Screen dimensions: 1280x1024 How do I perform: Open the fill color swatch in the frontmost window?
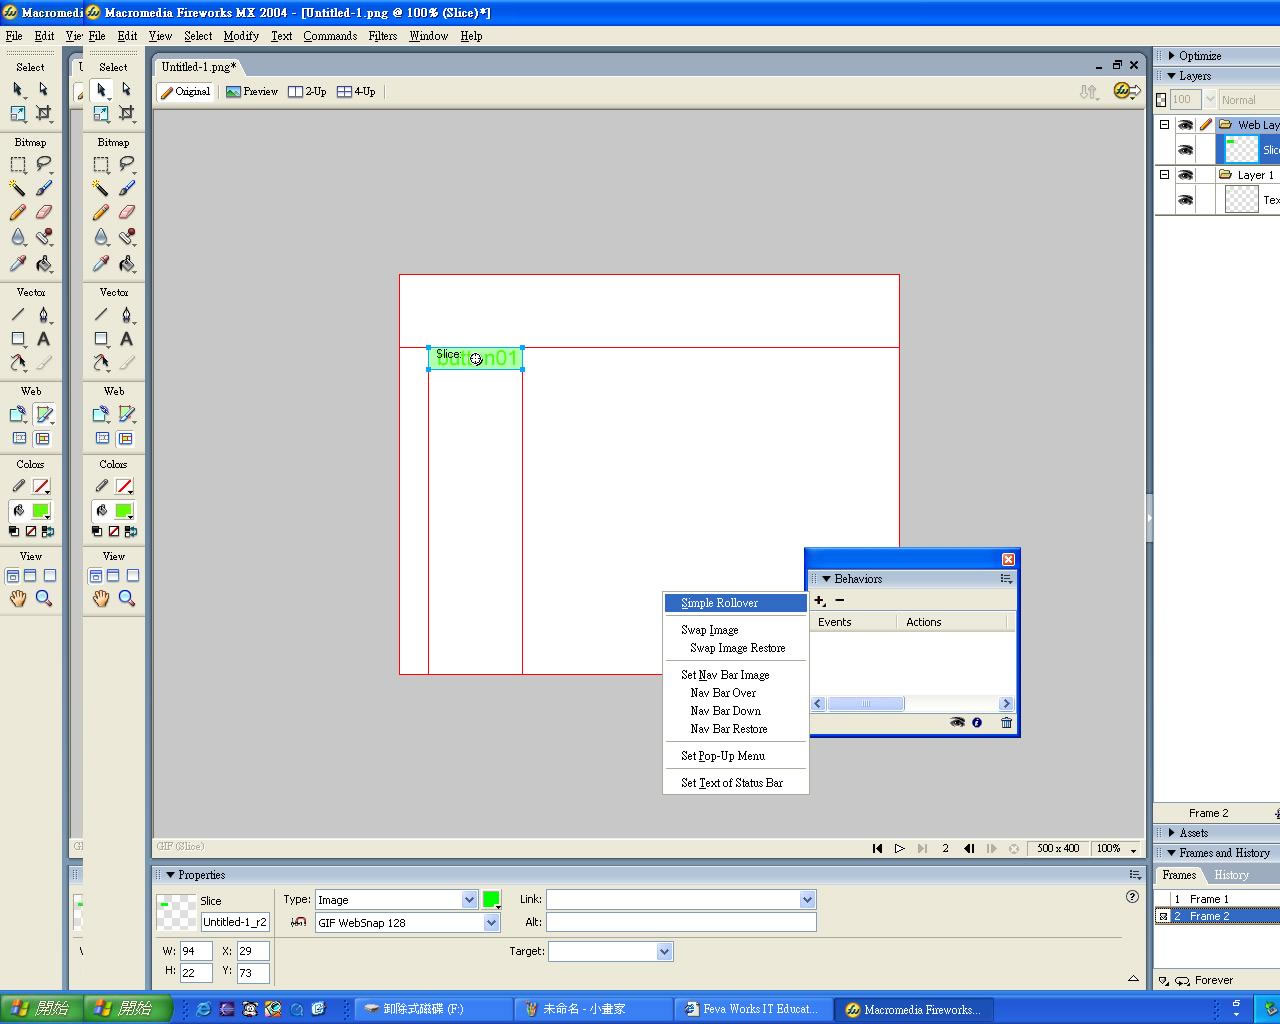click(124, 511)
